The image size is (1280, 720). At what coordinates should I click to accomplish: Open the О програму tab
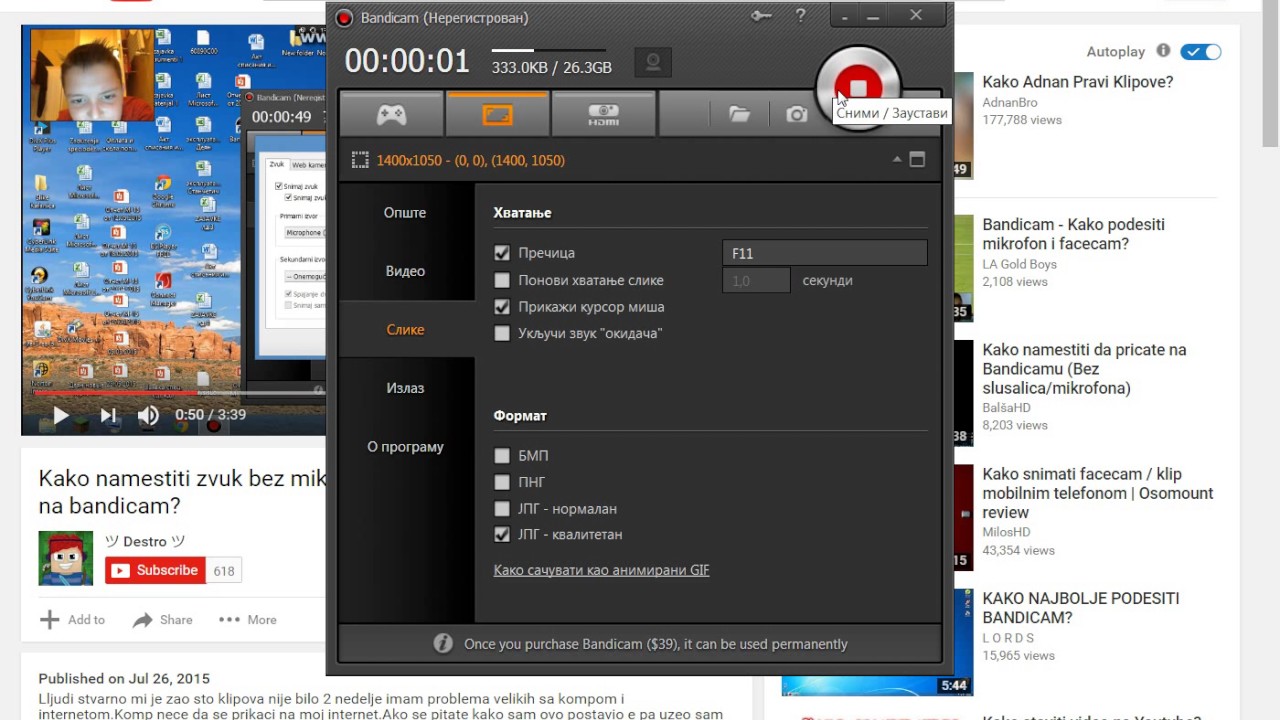[405, 447]
